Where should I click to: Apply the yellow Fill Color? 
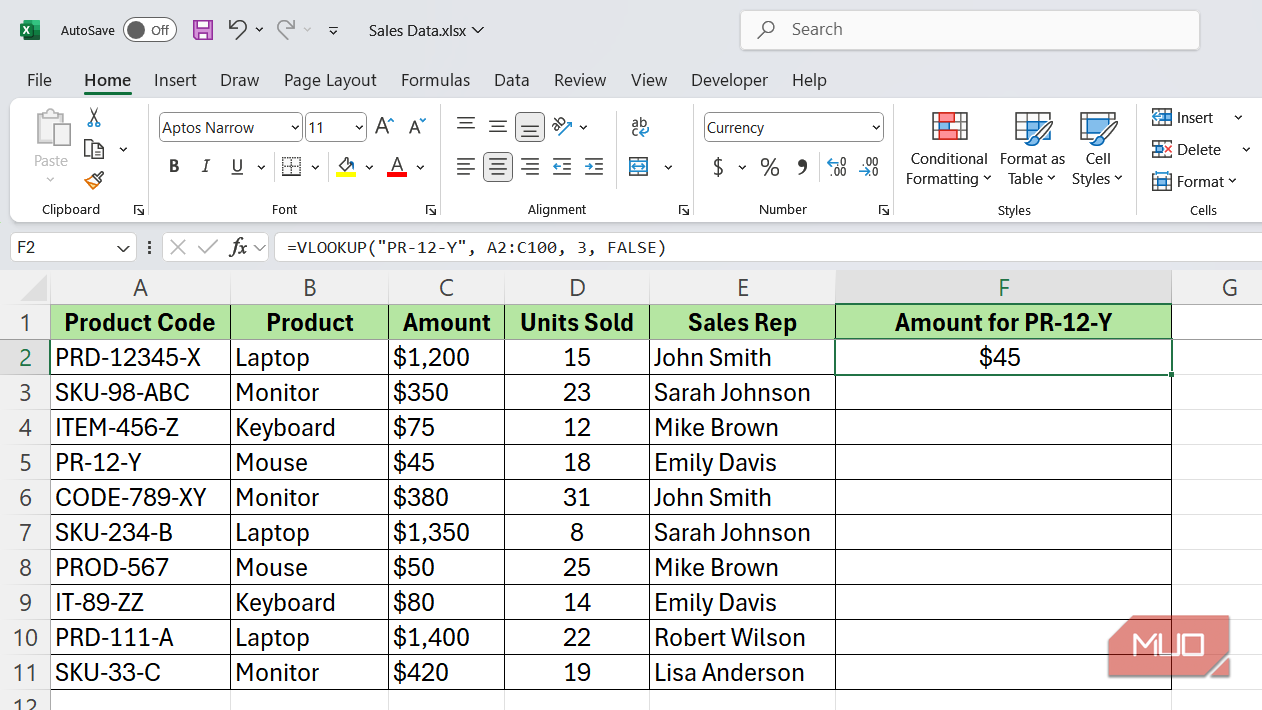pyautogui.click(x=346, y=167)
